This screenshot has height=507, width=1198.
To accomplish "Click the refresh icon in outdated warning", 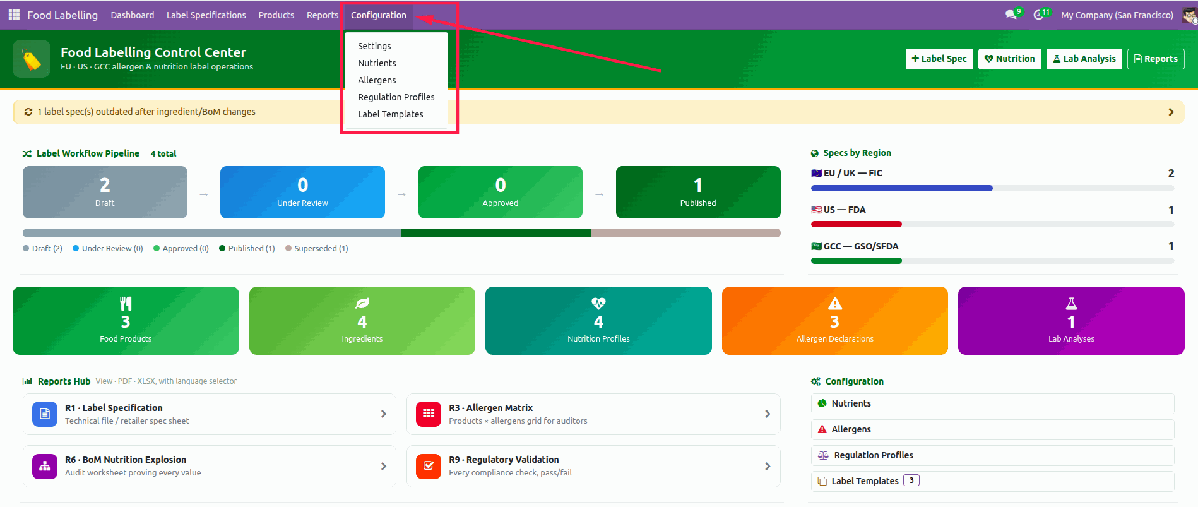I will pos(28,111).
